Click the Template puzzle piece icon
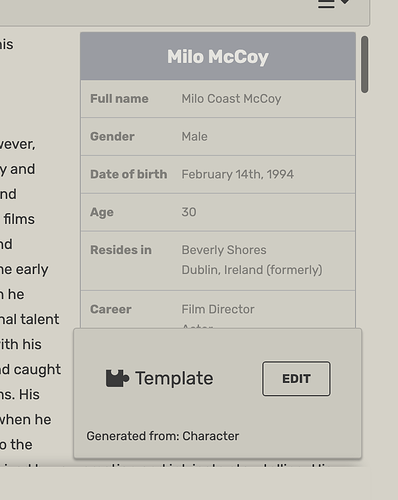 [117, 378]
